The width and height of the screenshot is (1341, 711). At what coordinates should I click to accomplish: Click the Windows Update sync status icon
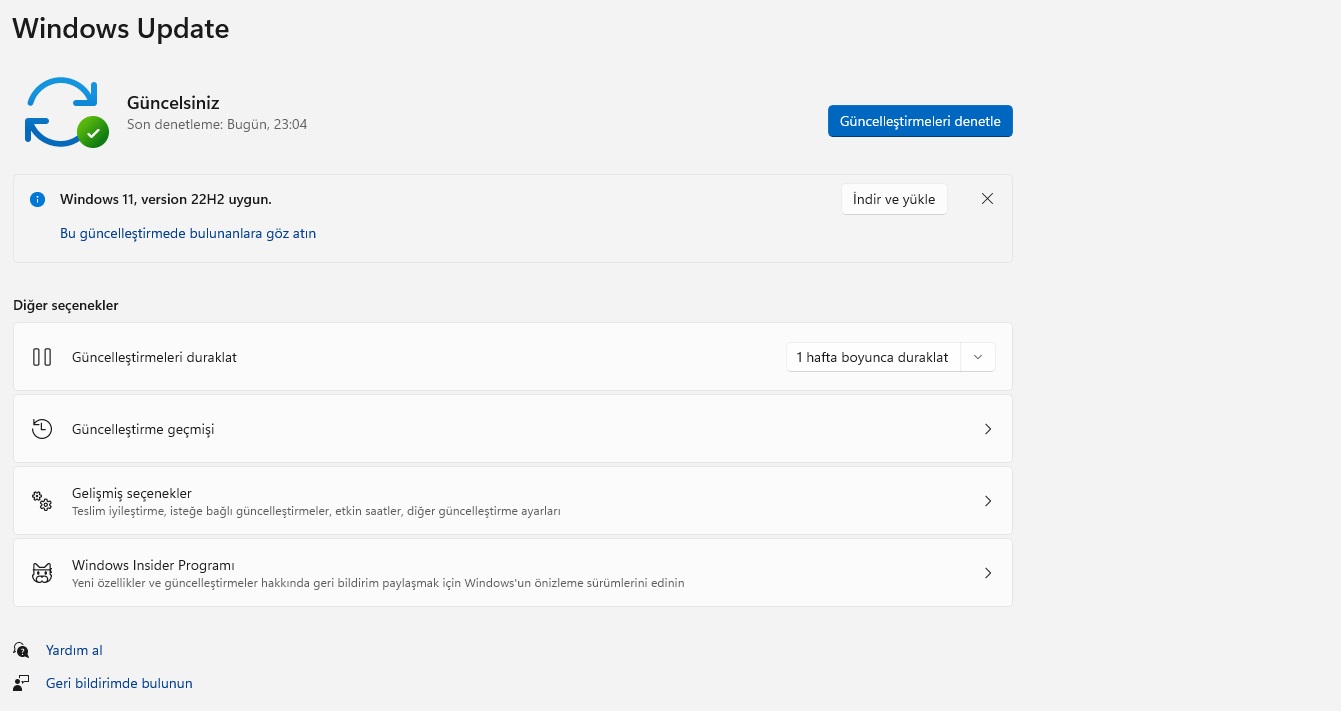[x=66, y=112]
